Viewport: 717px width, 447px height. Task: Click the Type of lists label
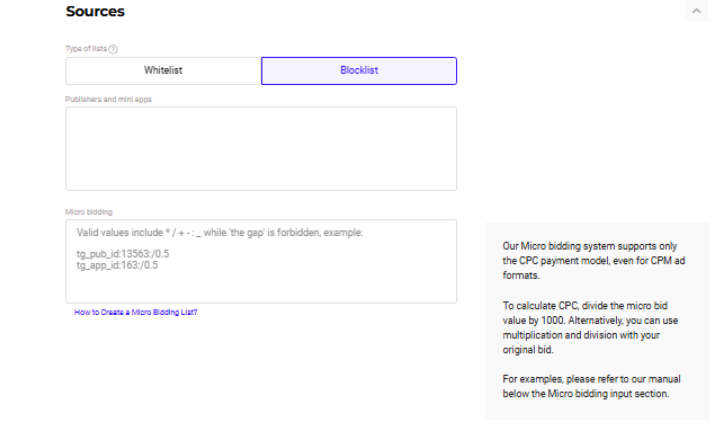85,49
